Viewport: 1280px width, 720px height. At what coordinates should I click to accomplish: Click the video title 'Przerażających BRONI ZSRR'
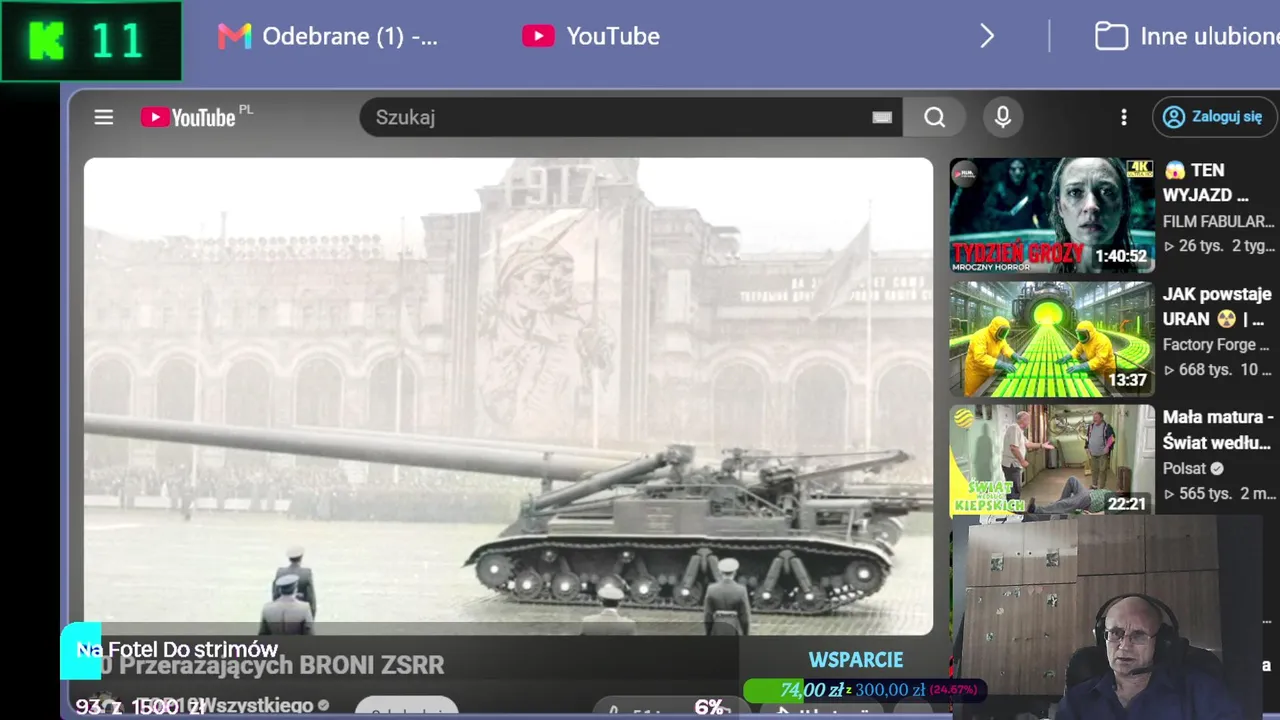[282, 665]
